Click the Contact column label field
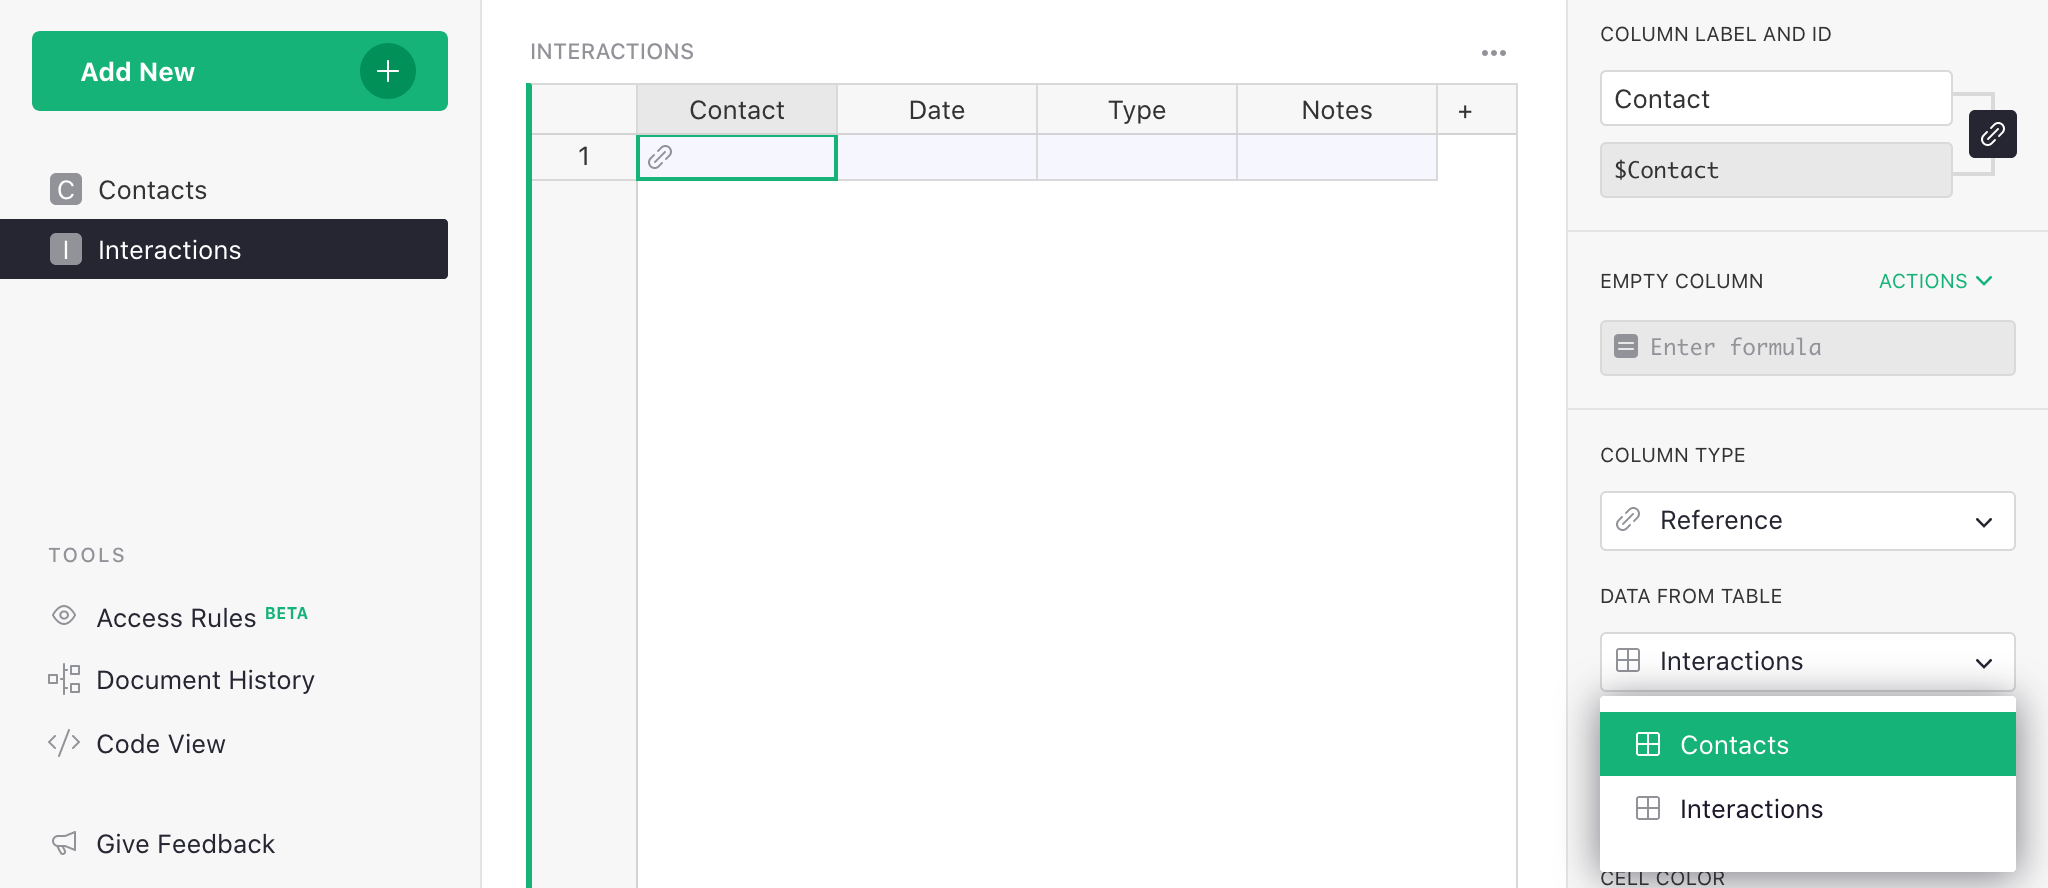The width and height of the screenshot is (2048, 888). point(1775,99)
